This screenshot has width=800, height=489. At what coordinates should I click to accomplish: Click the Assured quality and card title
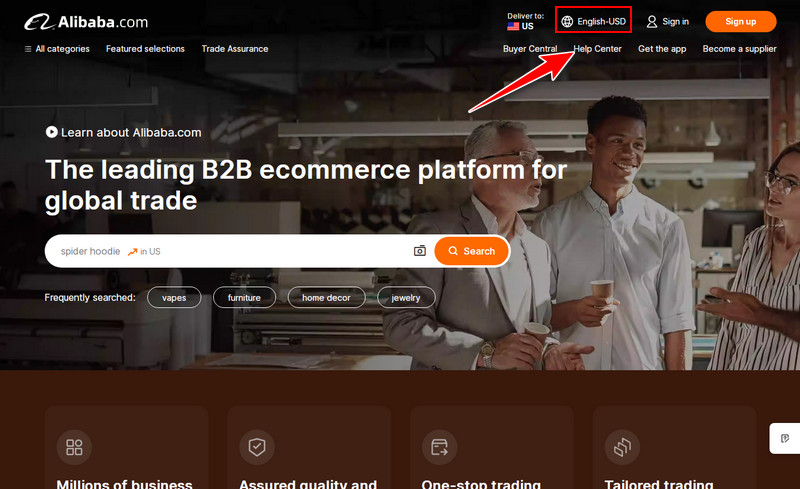coord(308,484)
